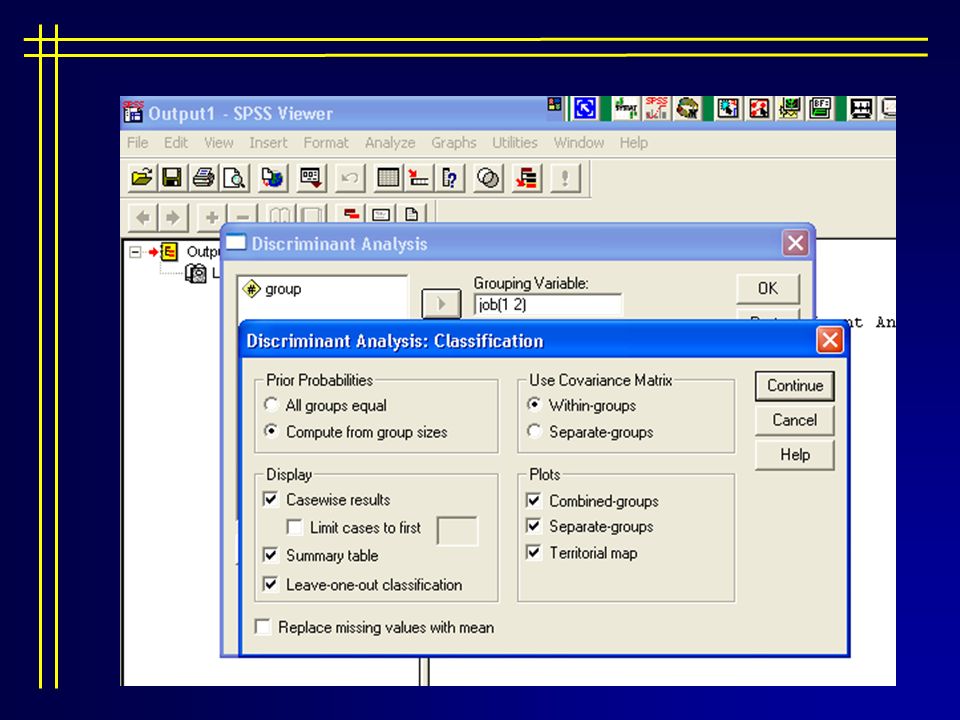
Task: Toggle the Separate-groups plot checkbox
Action: 534,526
